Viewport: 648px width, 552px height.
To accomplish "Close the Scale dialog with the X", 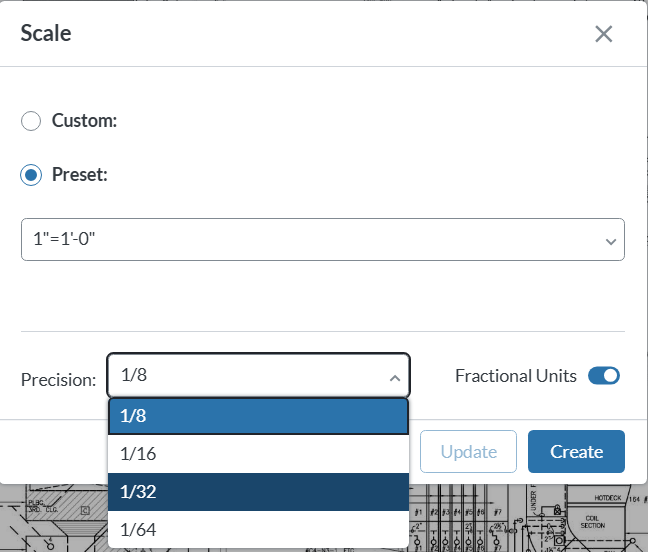I will [x=604, y=34].
